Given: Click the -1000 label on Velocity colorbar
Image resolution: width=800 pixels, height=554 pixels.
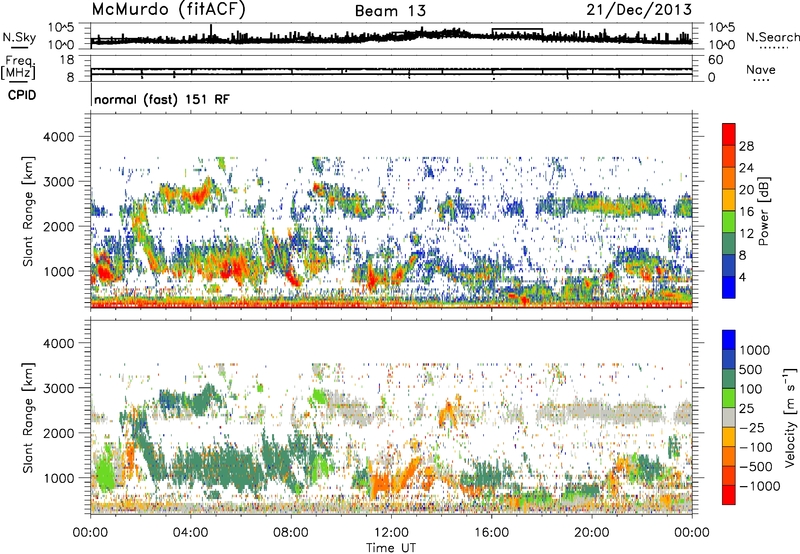Looking at the screenshot, I should pyautogui.click(x=760, y=486).
